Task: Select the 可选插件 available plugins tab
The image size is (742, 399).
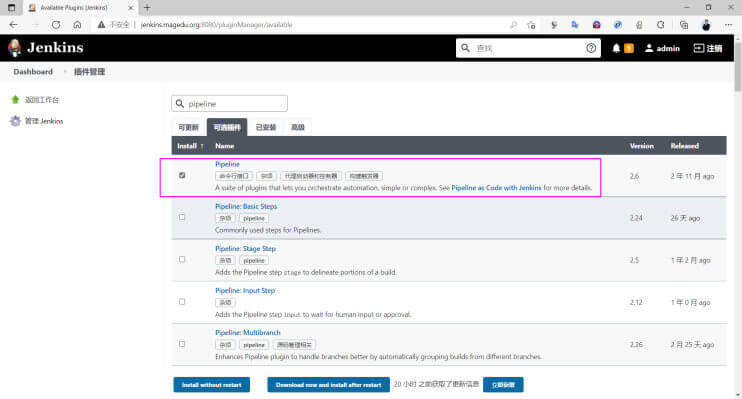Action: pyautogui.click(x=227, y=127)
